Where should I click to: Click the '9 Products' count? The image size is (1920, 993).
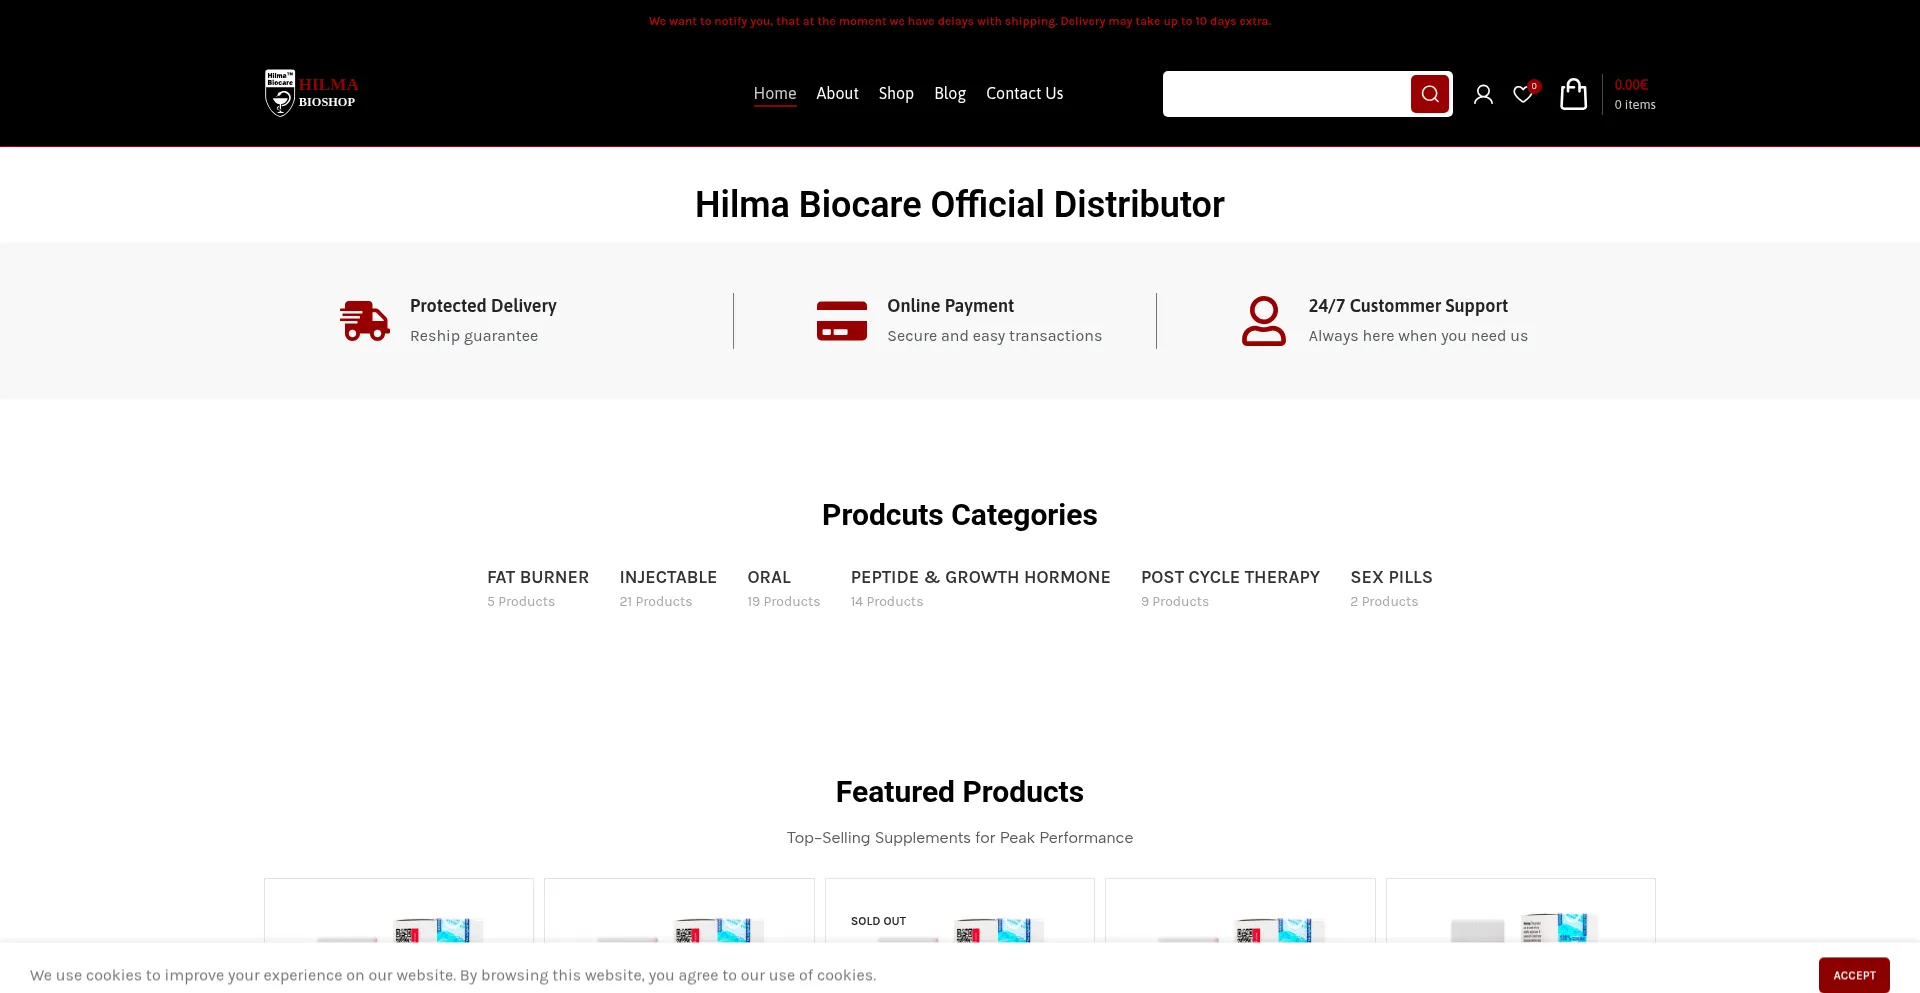[x=1175, y=602]
